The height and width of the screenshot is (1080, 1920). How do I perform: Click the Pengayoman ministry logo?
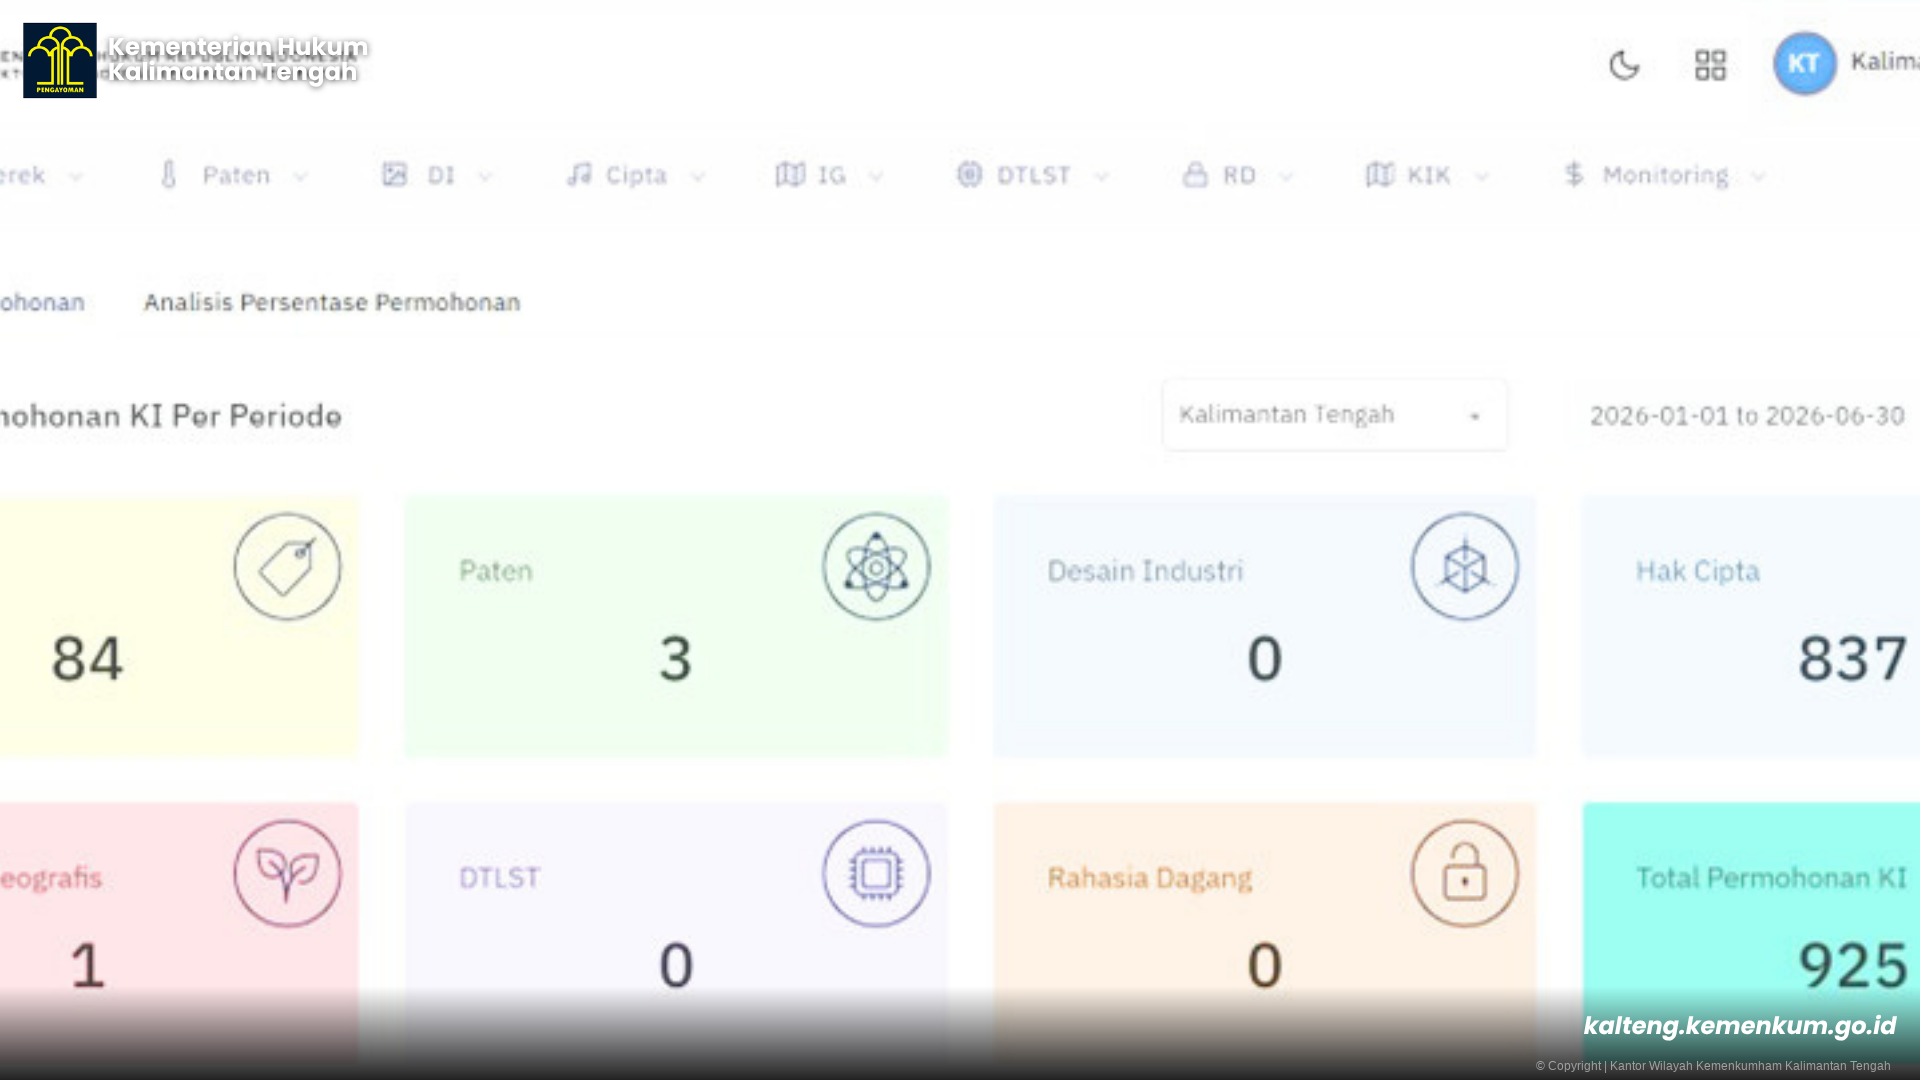click(x=60, y=60)
